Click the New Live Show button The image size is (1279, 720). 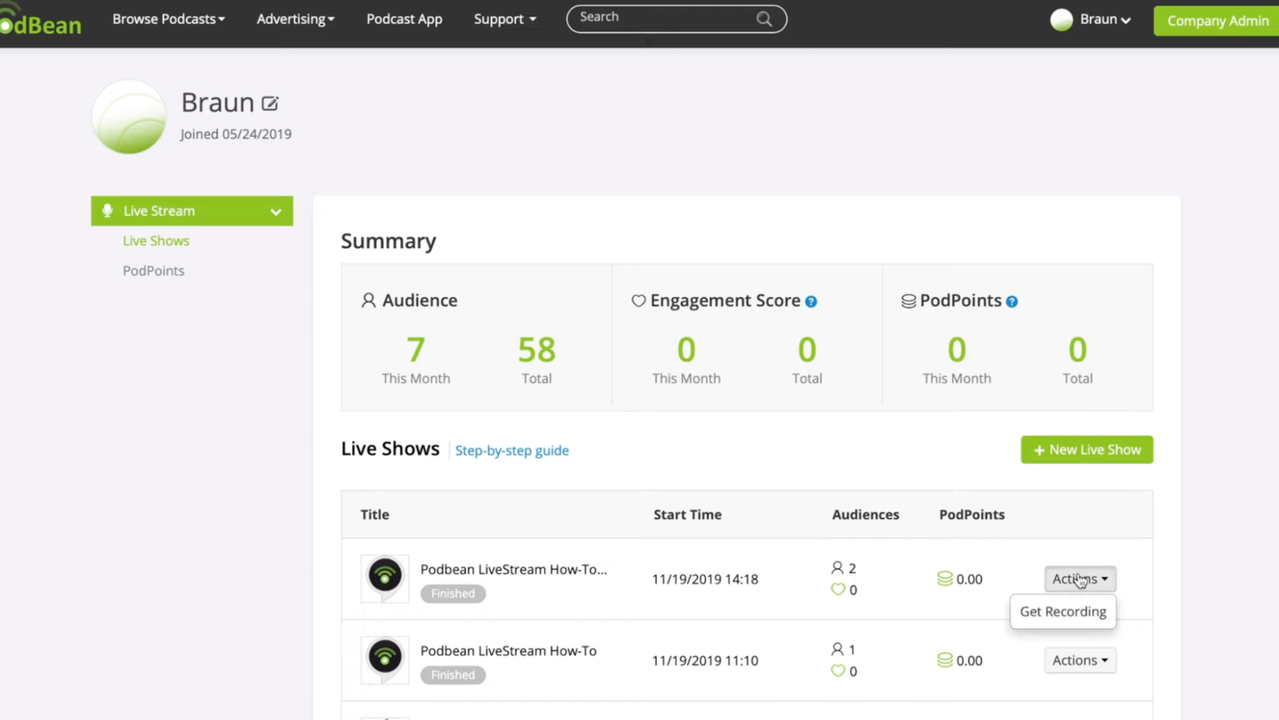click(1086, 450)
